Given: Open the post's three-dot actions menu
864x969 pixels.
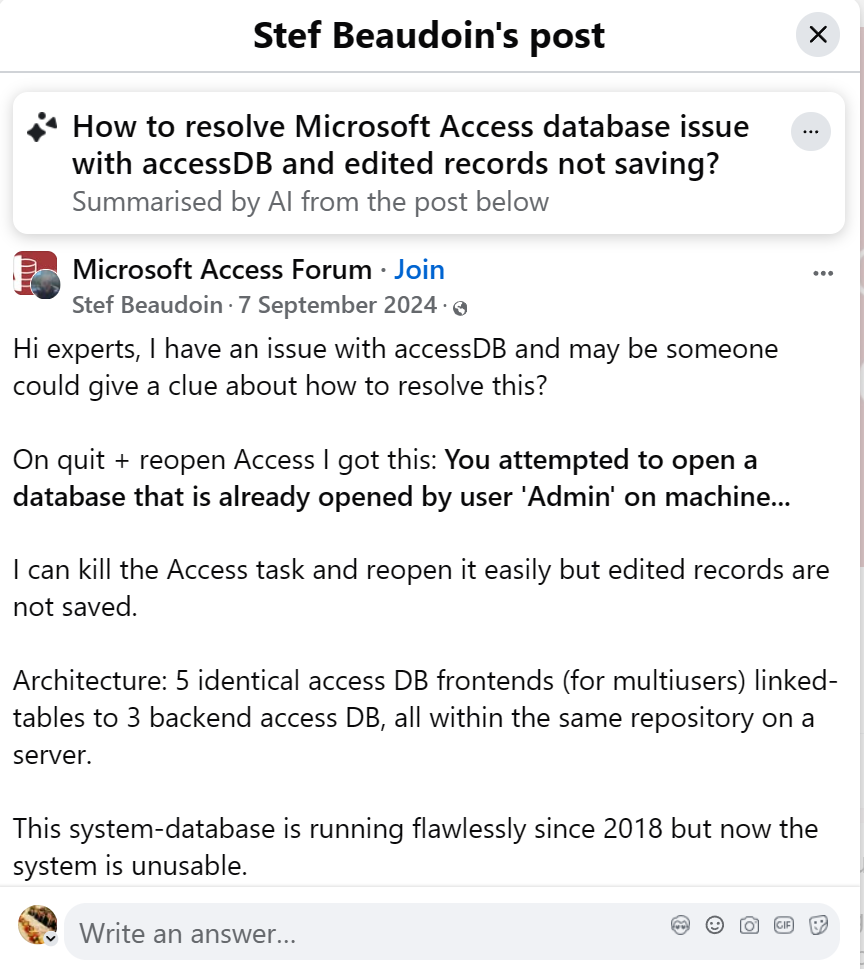Looking at the screenshot, I should (823, 273).
